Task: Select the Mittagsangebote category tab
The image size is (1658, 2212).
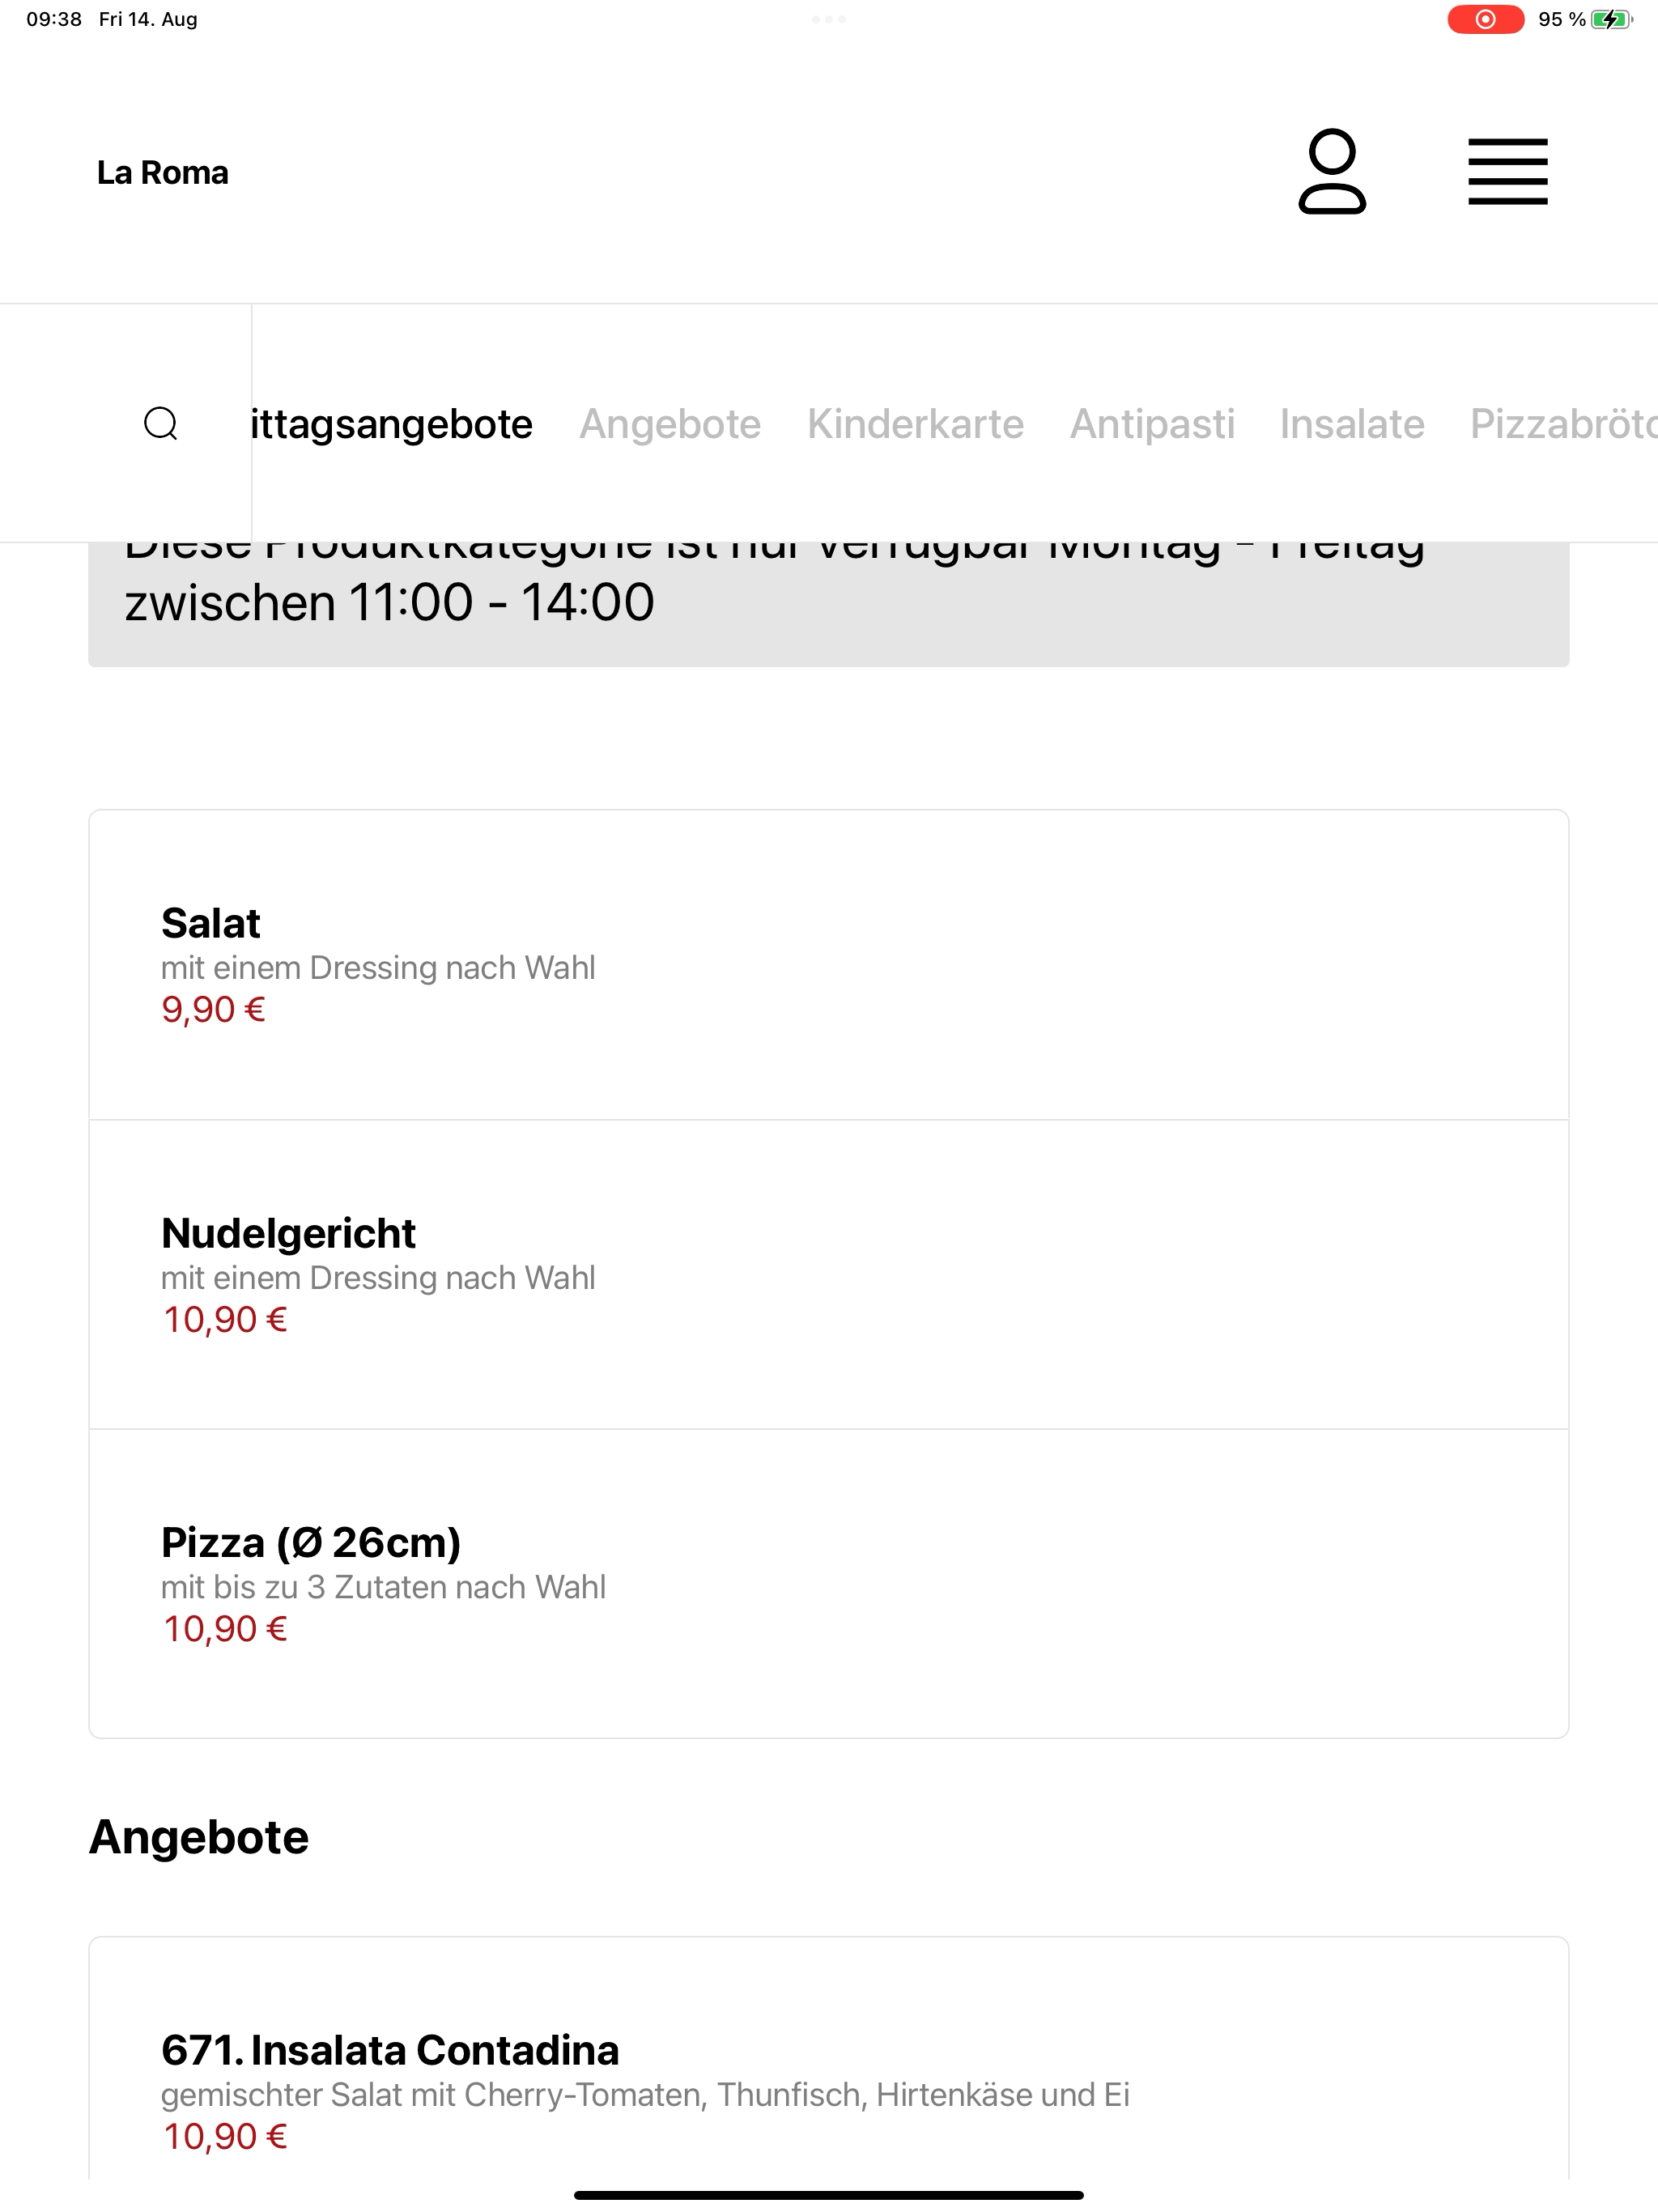Action: tap(392, 424)
